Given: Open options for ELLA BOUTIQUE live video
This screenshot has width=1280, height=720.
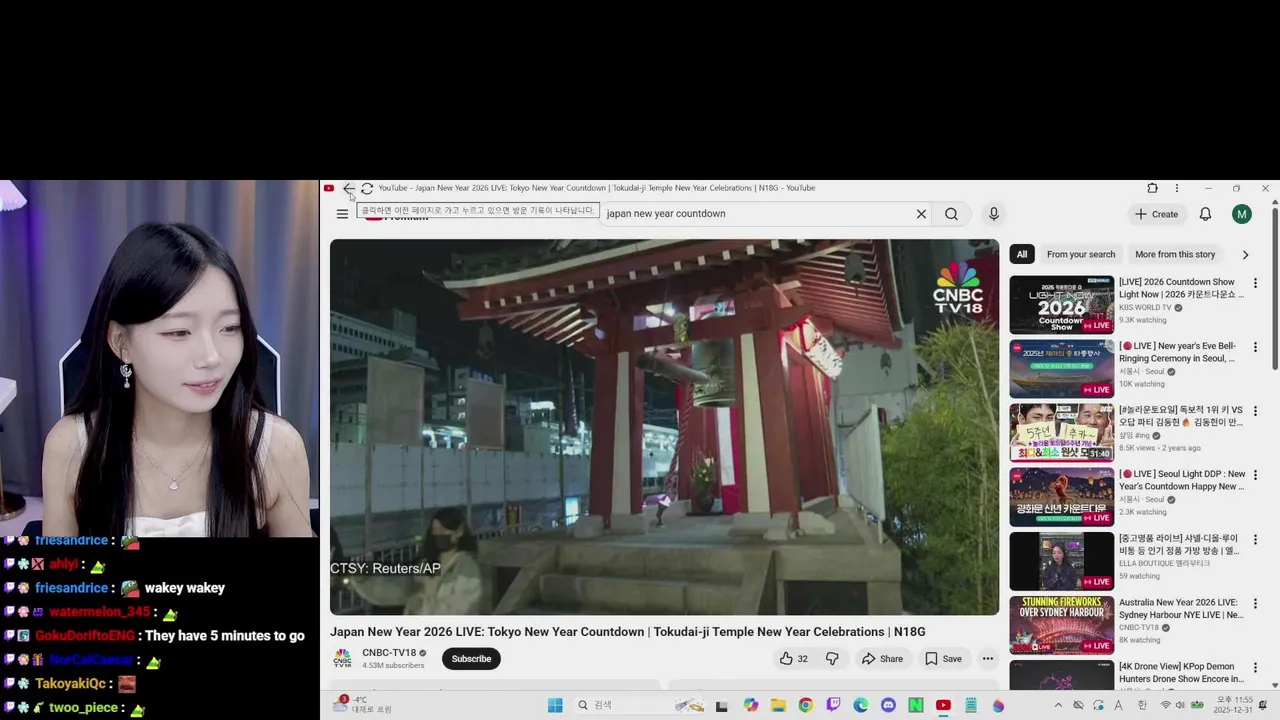Looking at the screenshot, I should tap(1255, 540).
